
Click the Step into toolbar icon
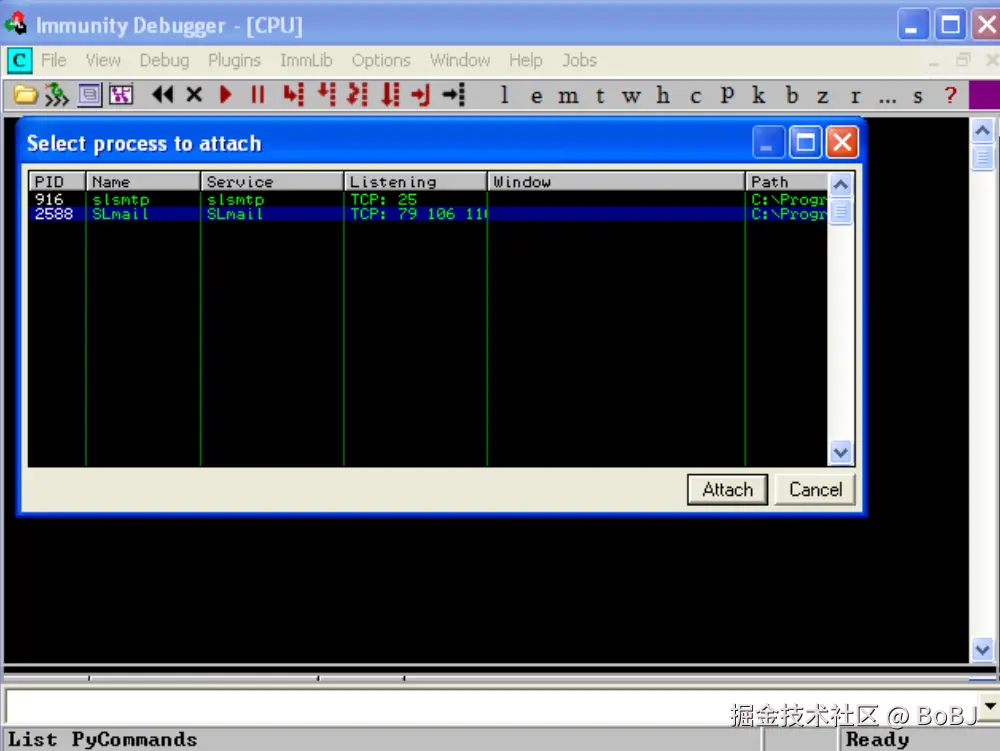tap(294, 95)
